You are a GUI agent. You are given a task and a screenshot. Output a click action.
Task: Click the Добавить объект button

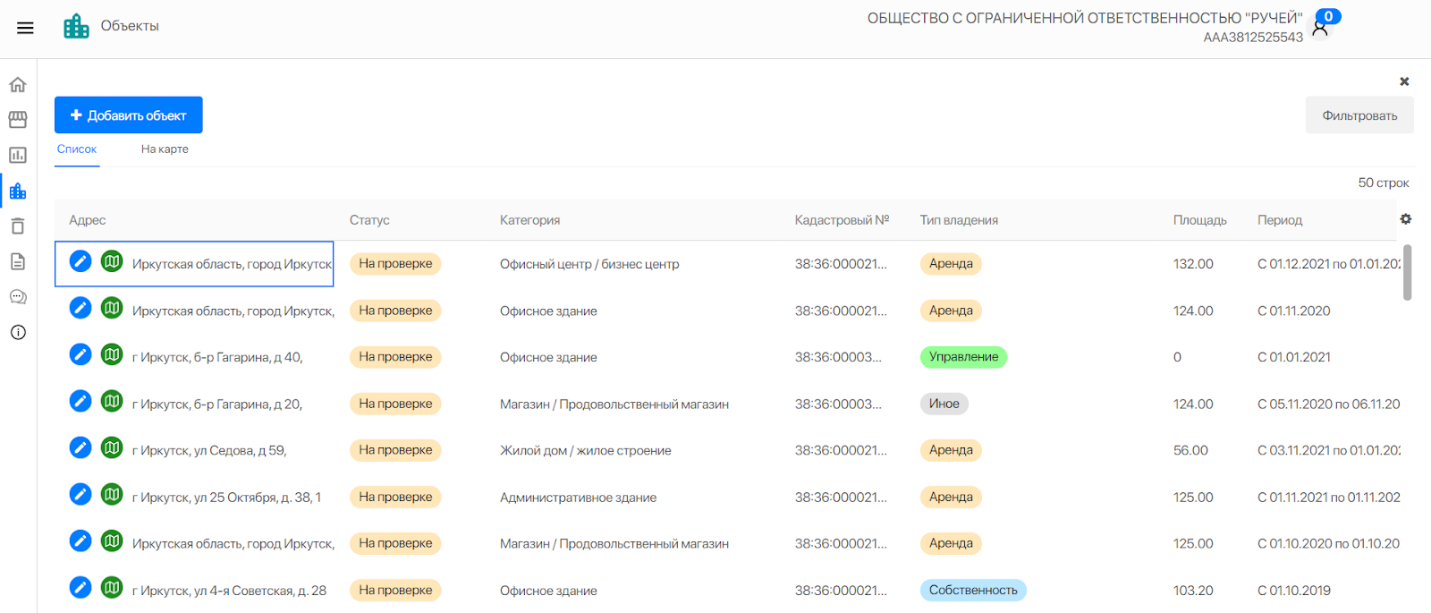(128, 115)
